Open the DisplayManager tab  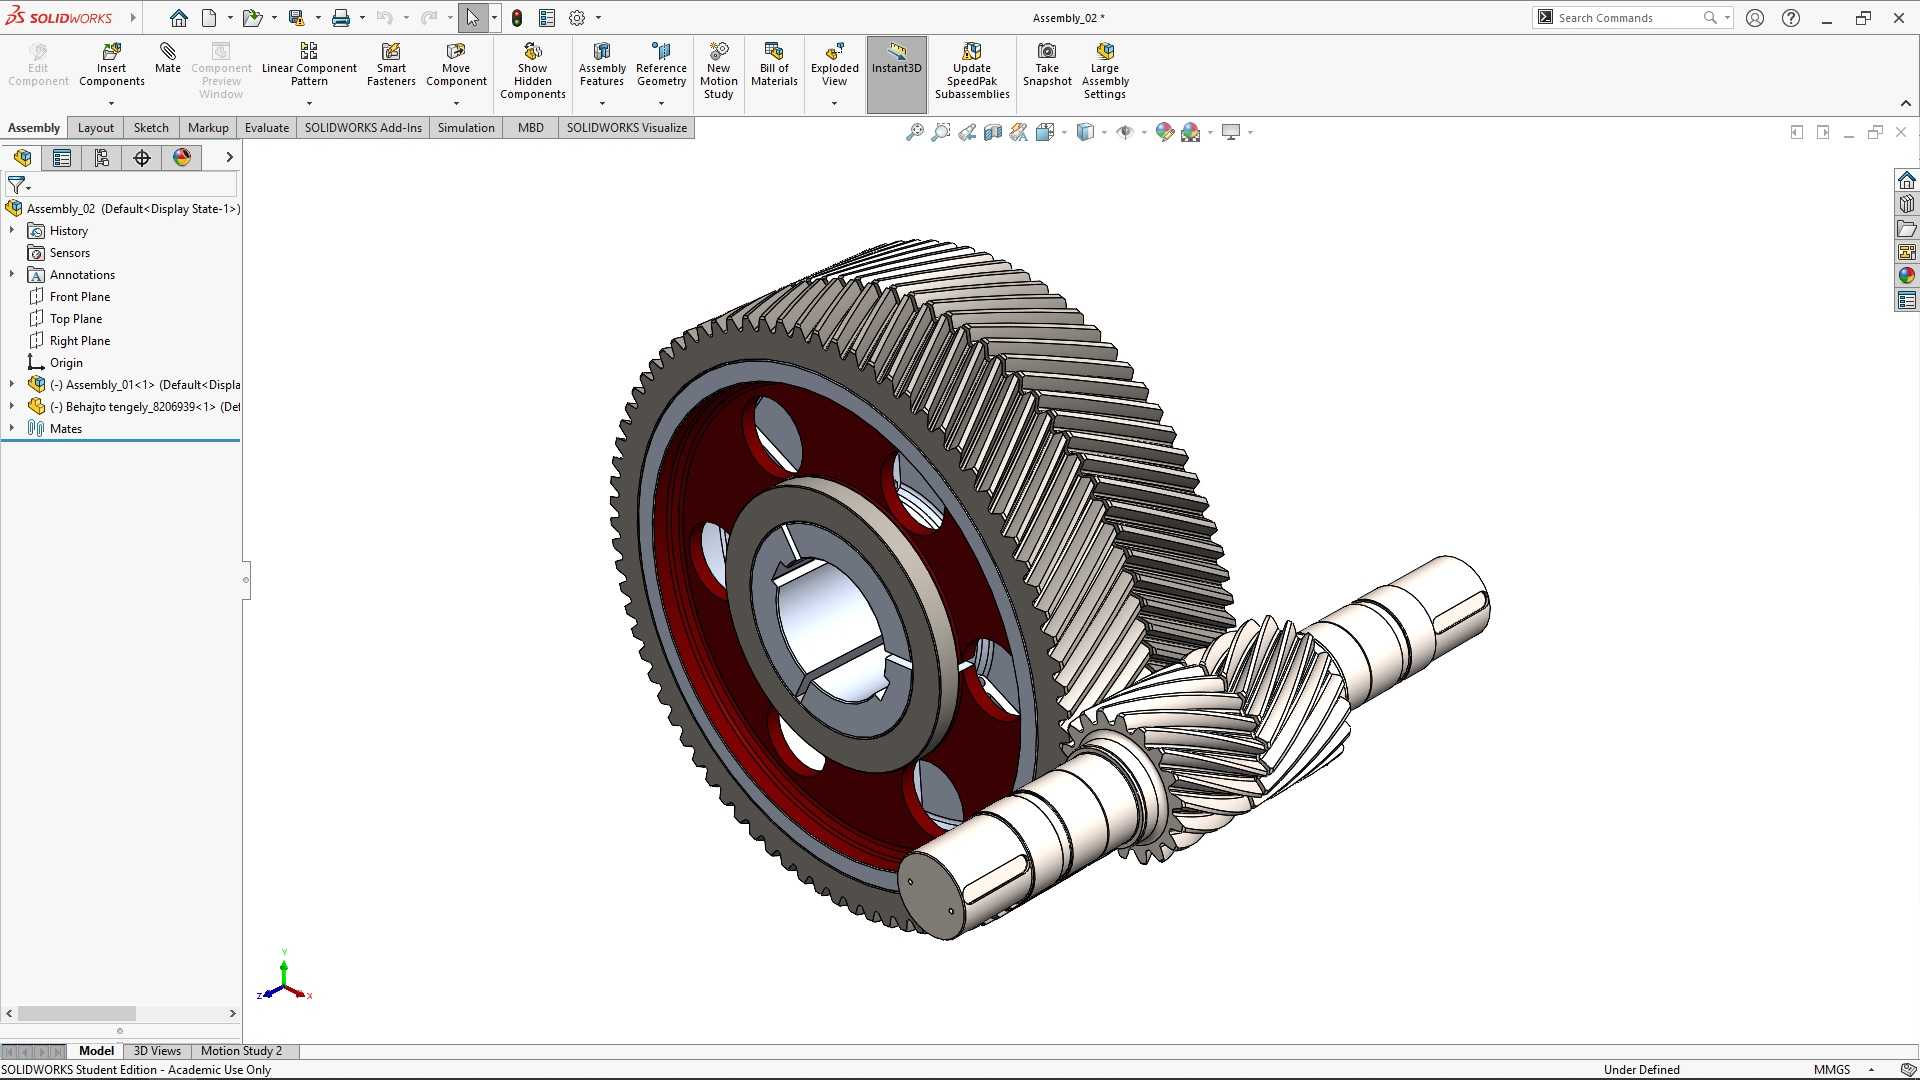tap(182, 158)
